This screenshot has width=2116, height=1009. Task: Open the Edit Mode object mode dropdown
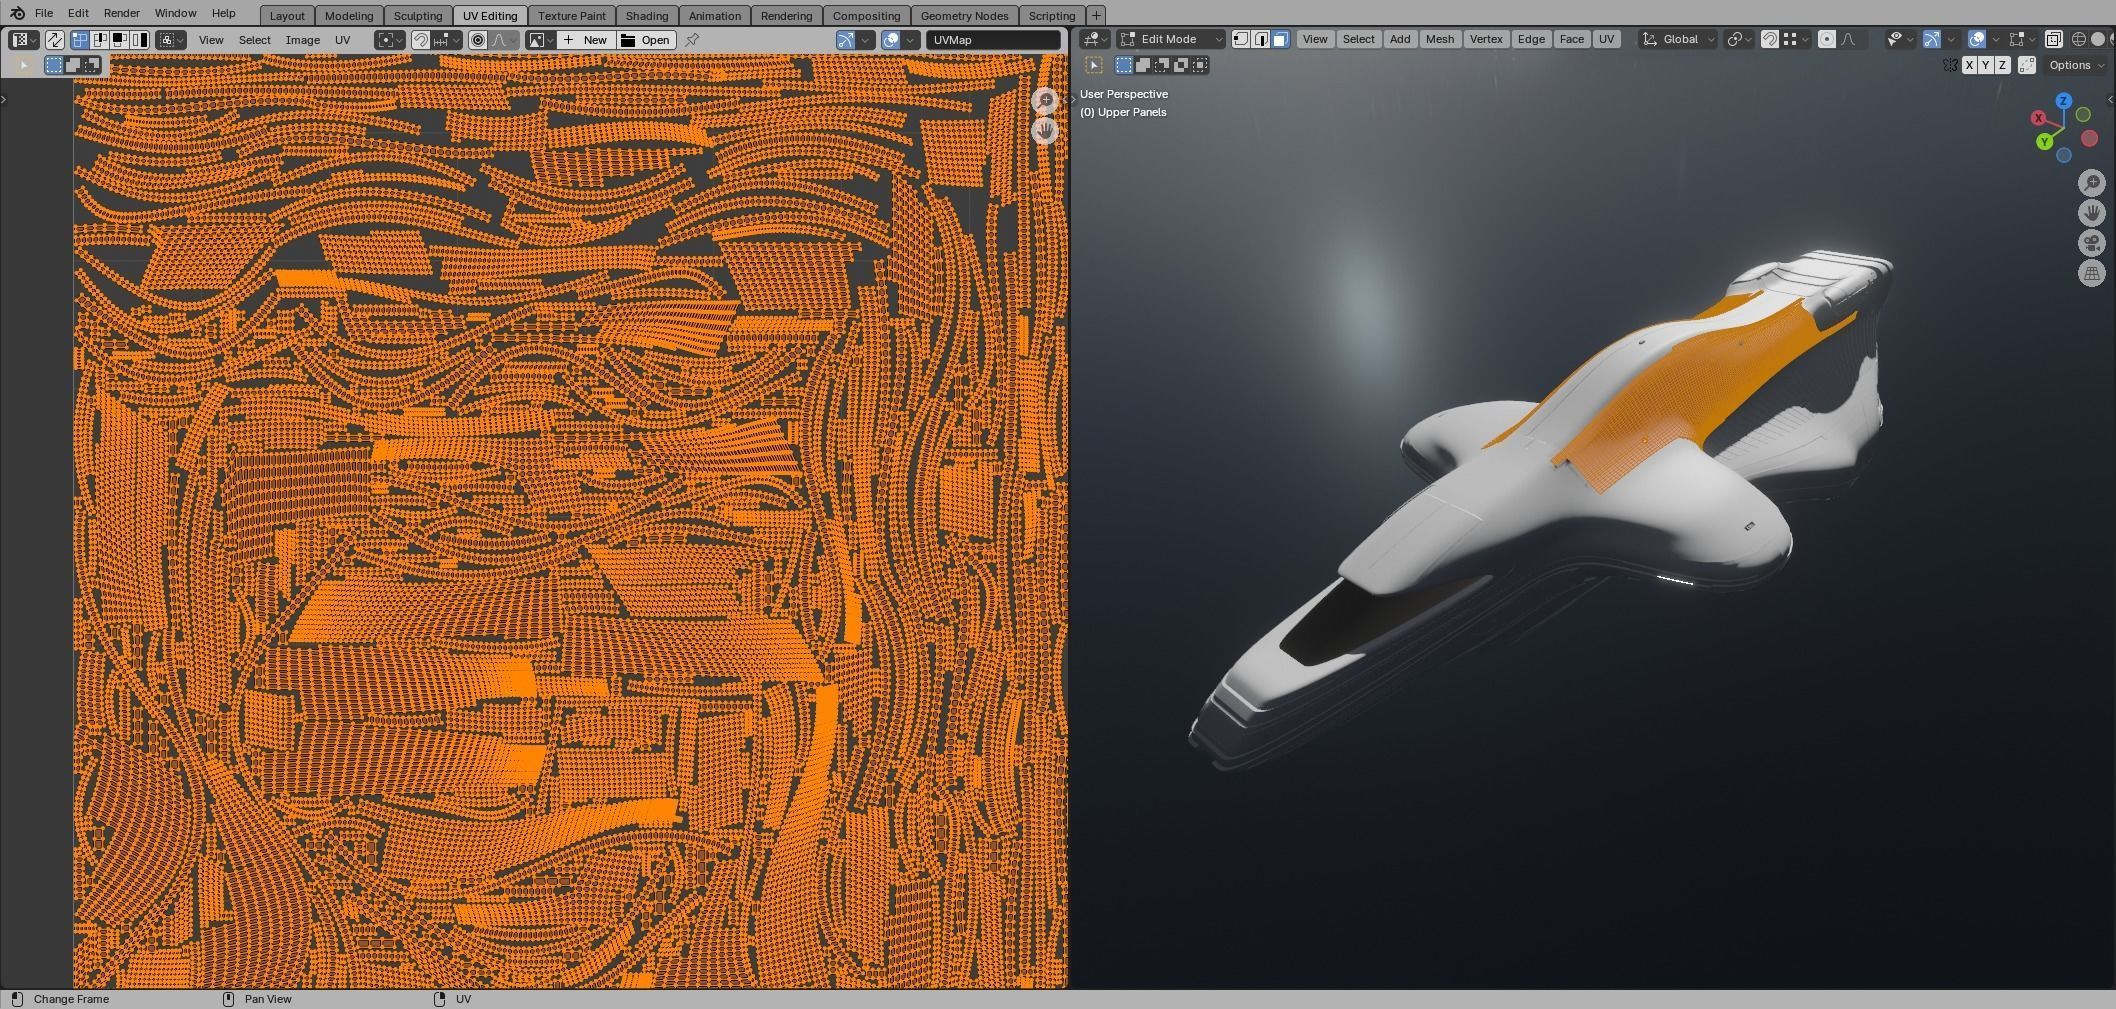click(1171, 39)
